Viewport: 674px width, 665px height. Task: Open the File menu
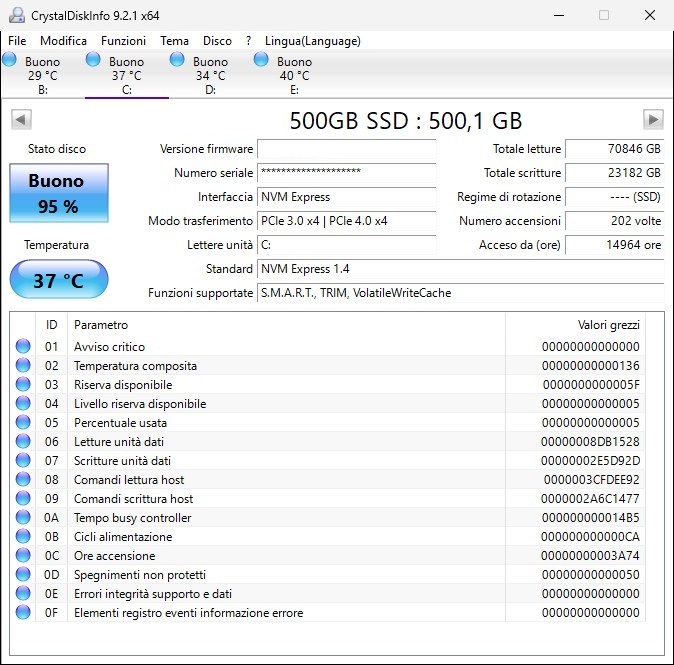(17, 41)
